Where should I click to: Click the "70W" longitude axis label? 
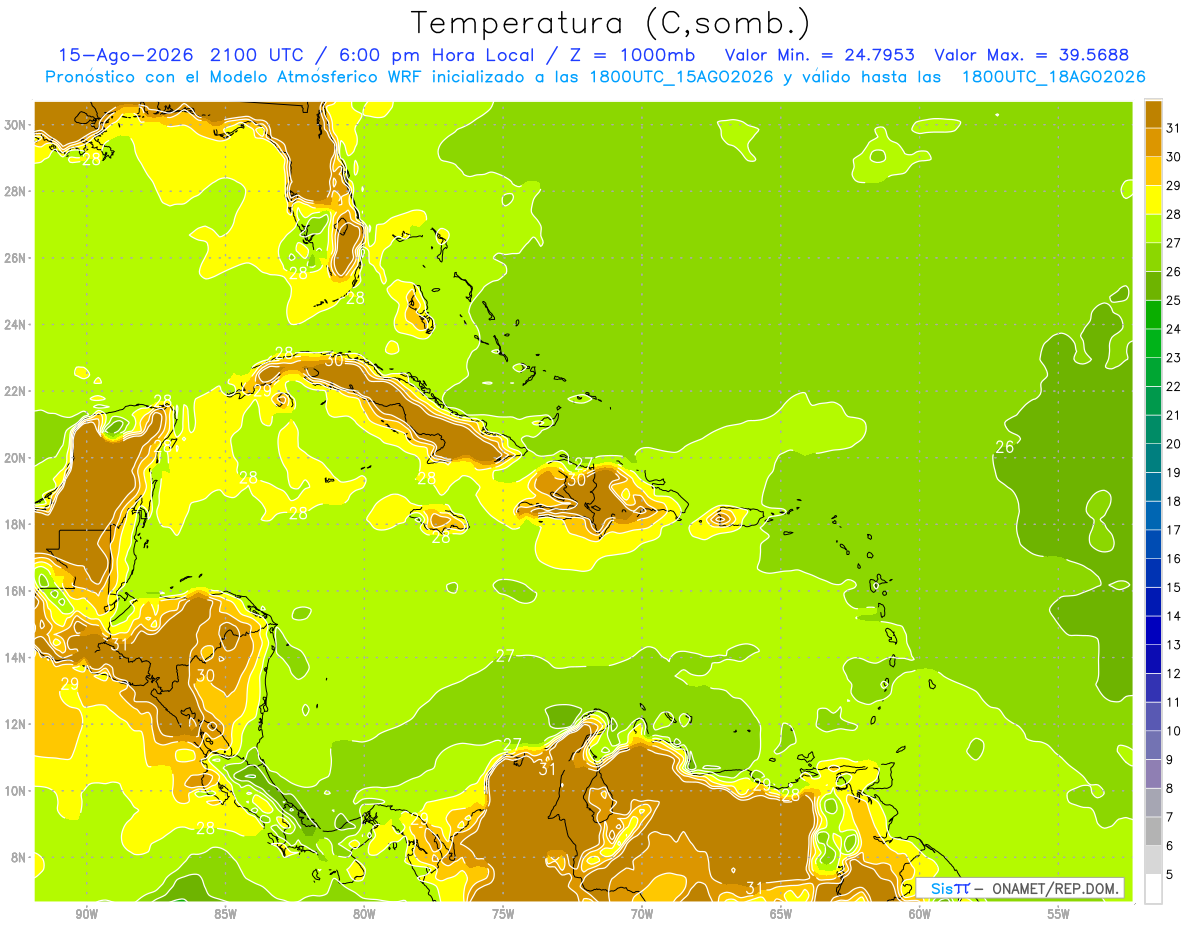(x=642, y=914)
